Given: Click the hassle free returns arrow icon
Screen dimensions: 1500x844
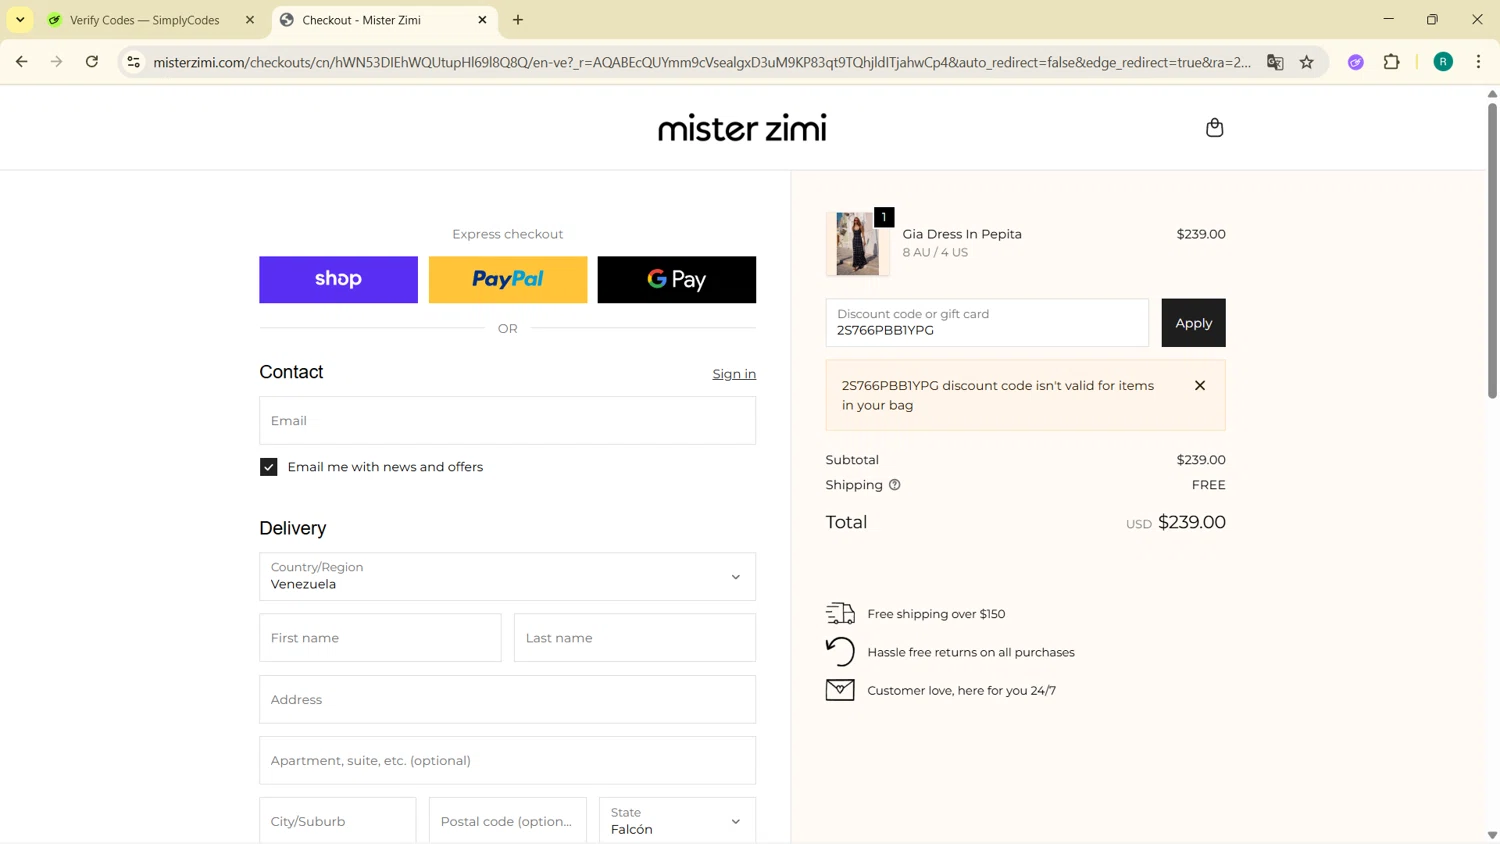Looking at the screenshot, I should pyautogui.click(x=840, y=652).
